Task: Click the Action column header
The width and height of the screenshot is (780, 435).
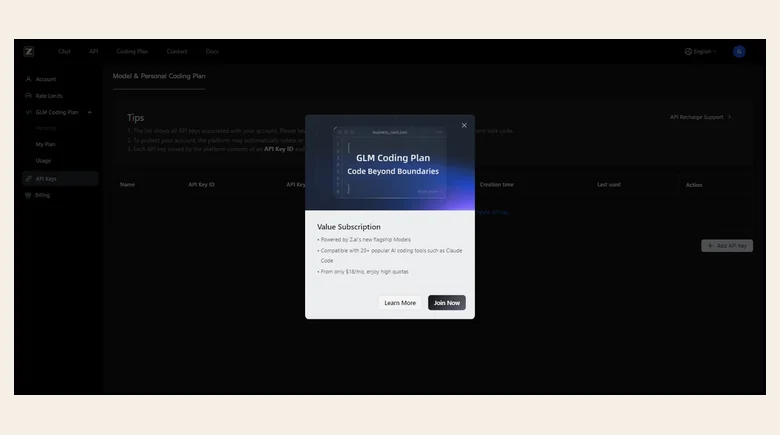Action: tap(694, 185)
